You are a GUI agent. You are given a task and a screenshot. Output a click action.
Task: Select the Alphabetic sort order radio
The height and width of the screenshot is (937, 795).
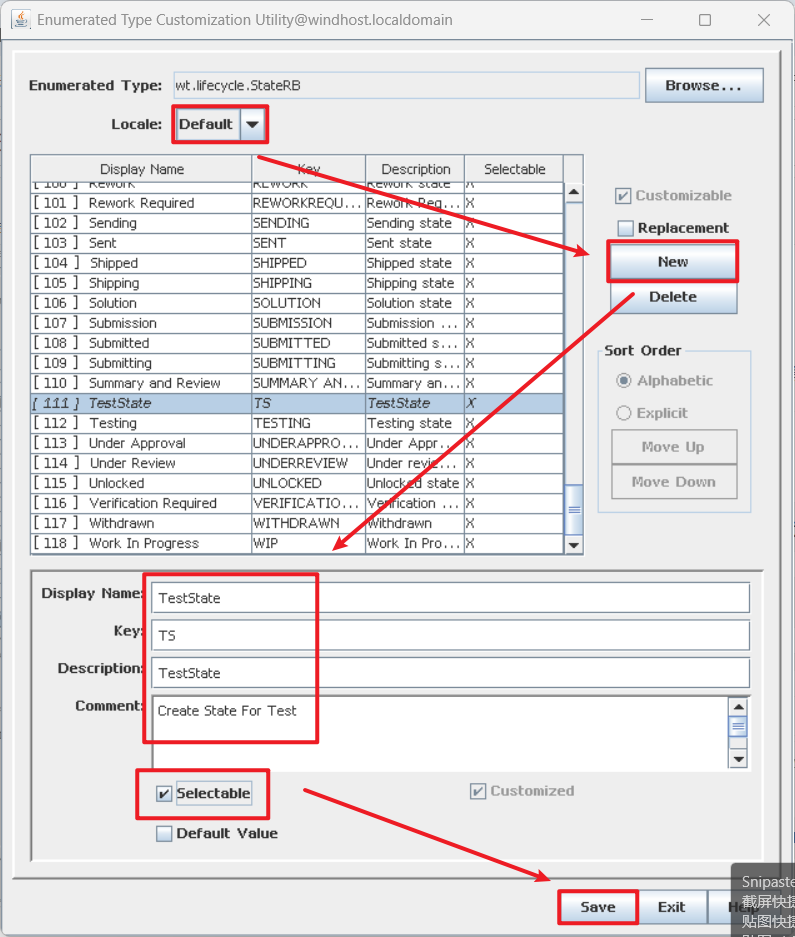[x=623, y=381]
